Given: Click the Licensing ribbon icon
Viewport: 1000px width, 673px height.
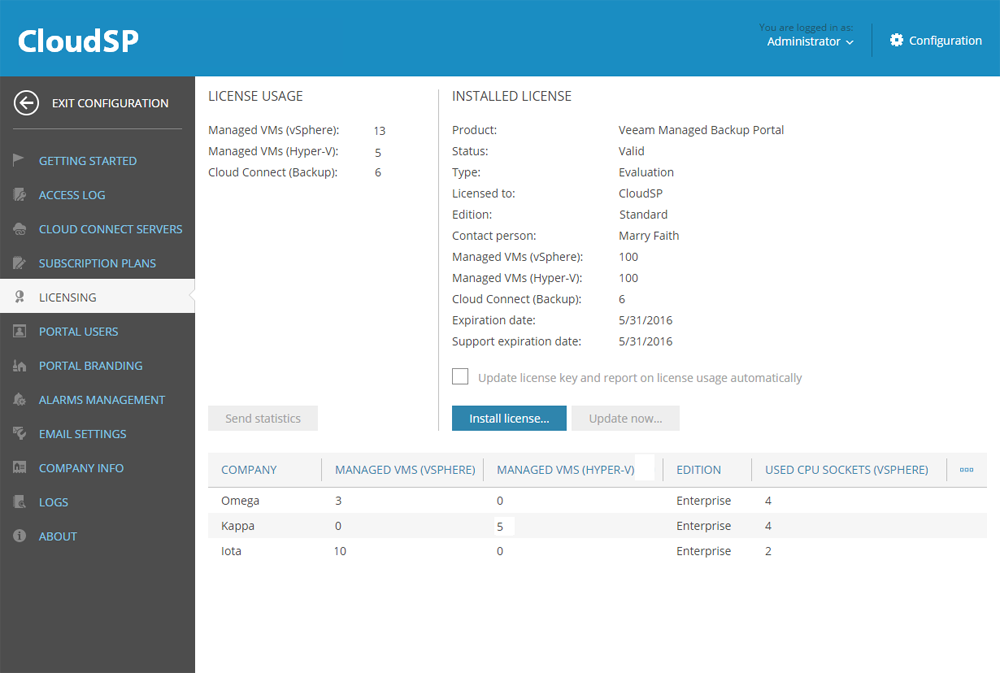Looking at the screenshot, I should (x=19, y=297).
